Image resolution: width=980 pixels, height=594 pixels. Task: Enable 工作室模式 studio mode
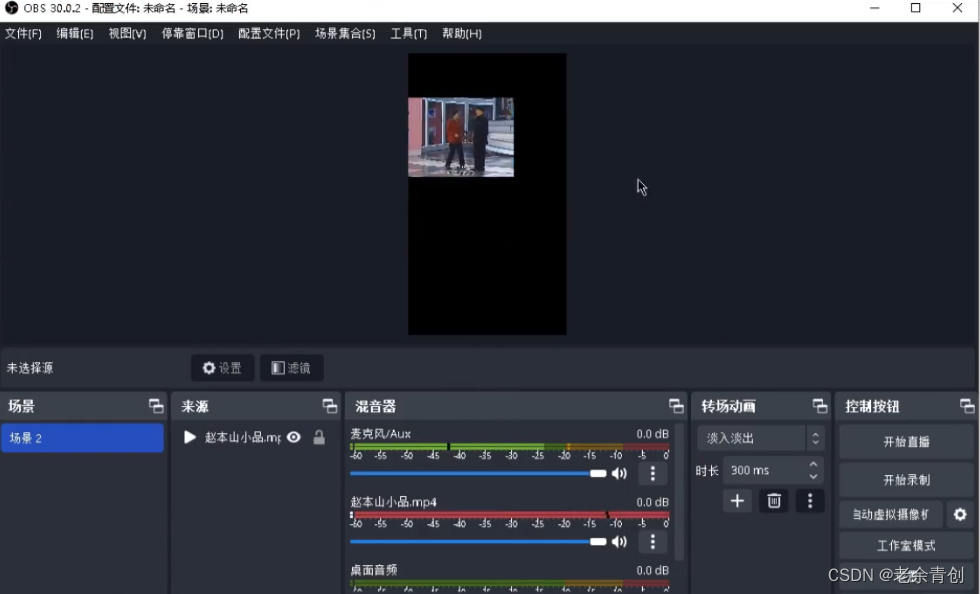pos(906,546)
